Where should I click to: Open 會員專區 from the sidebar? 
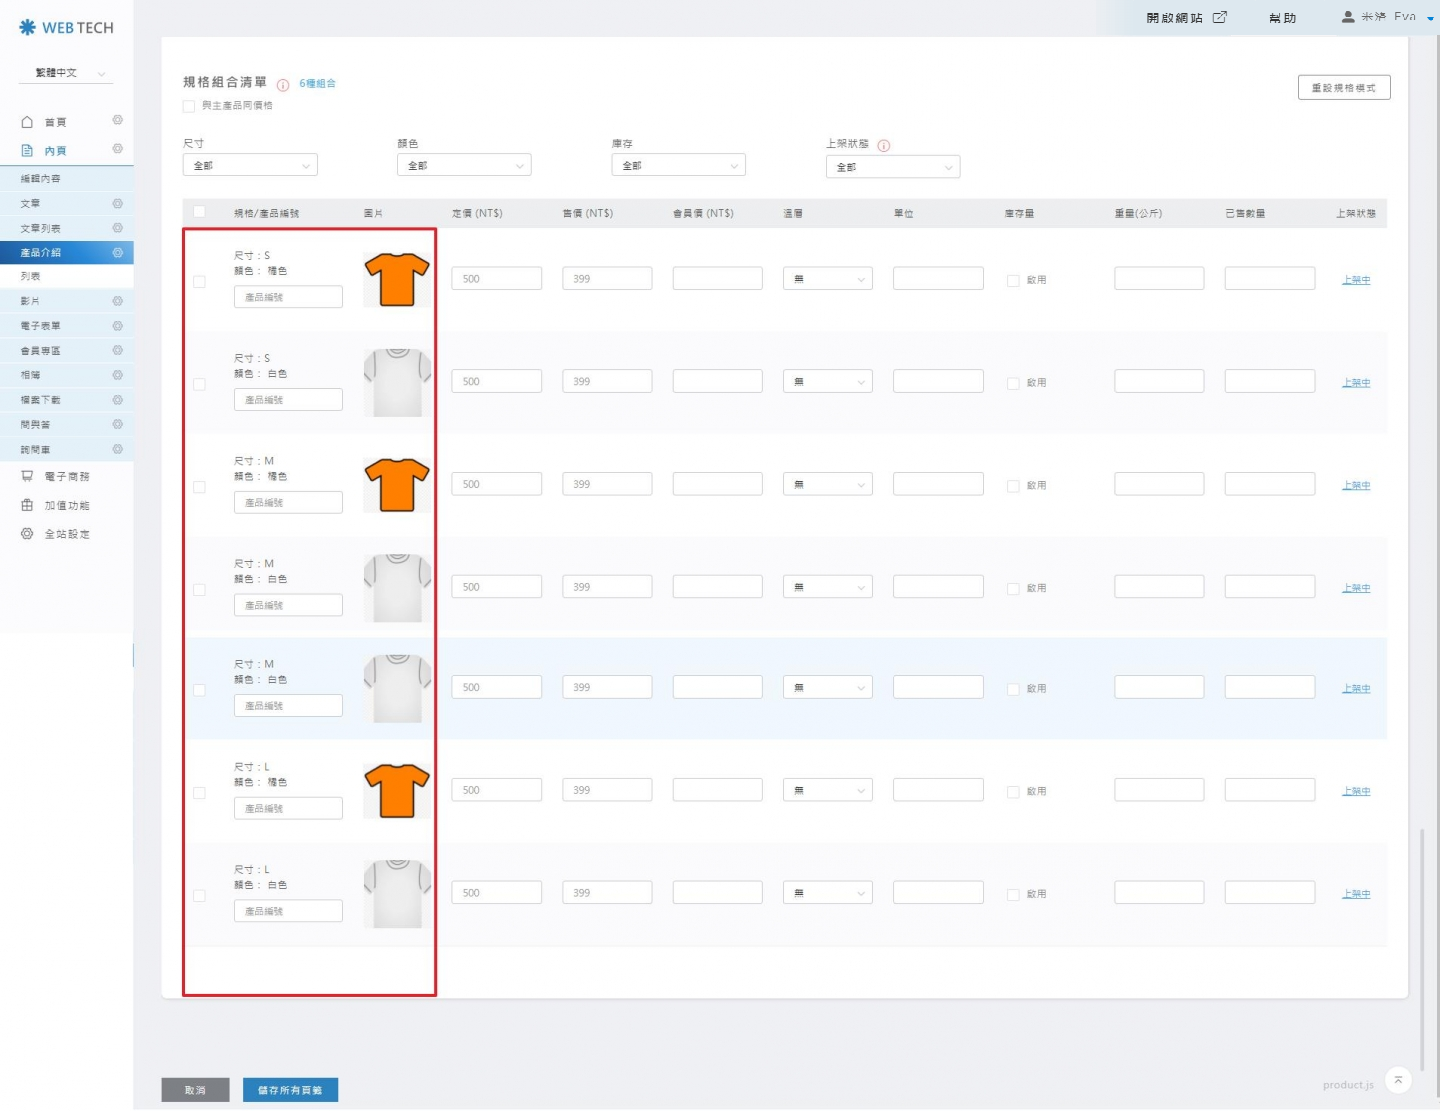[x=41, y=351]
